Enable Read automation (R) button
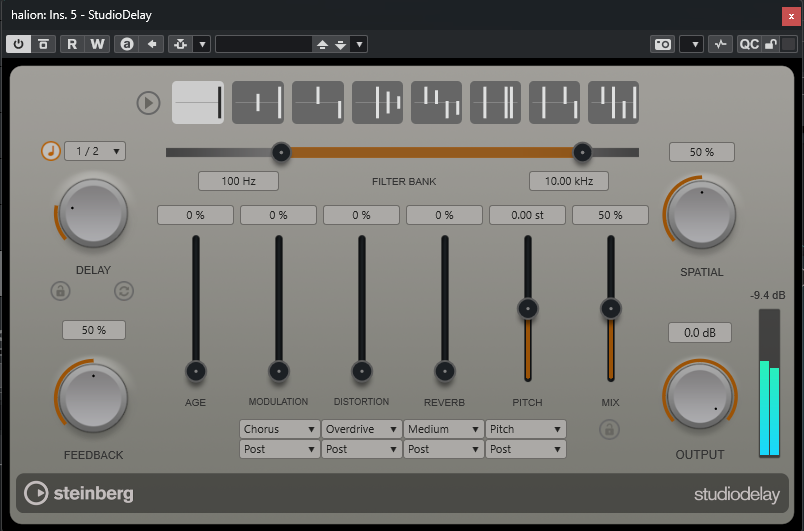The image size is (804, 531). click(72, 44)
